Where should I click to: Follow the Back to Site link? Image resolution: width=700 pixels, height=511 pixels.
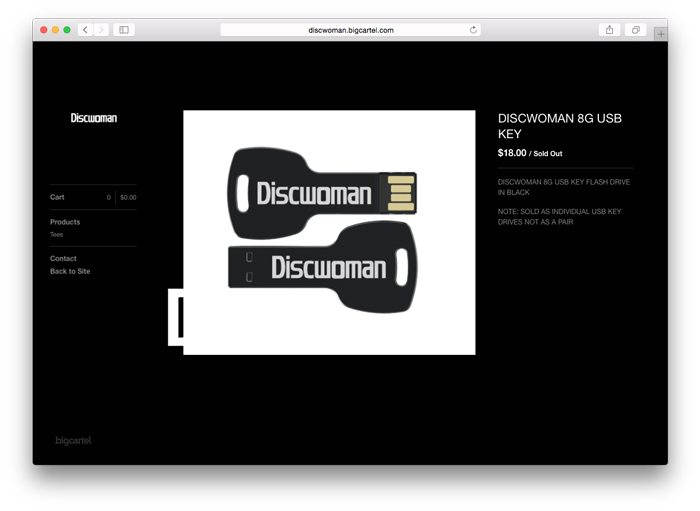tap(70, 271)
